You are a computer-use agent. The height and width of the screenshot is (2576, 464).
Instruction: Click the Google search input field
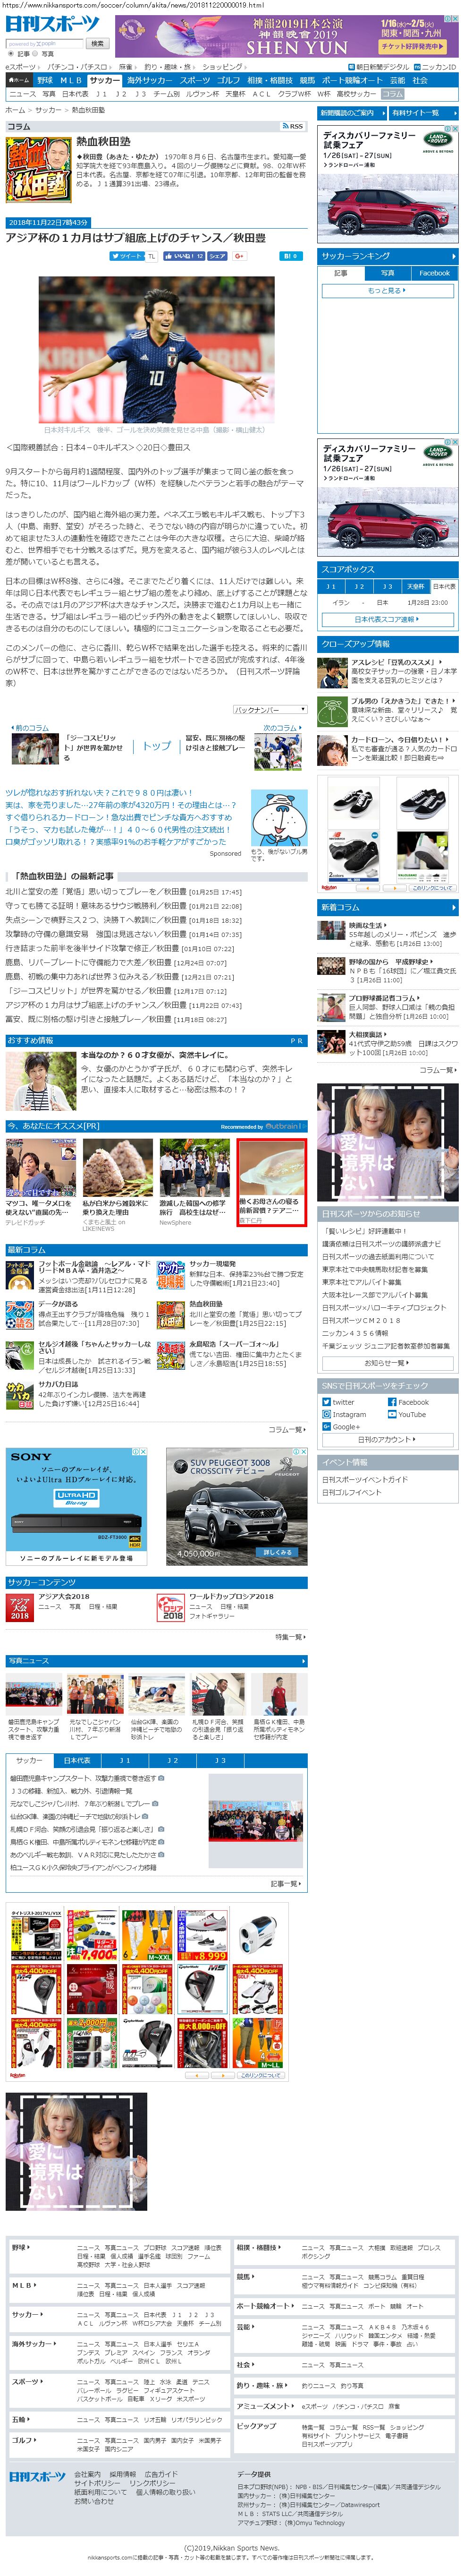tap(45, 44)
